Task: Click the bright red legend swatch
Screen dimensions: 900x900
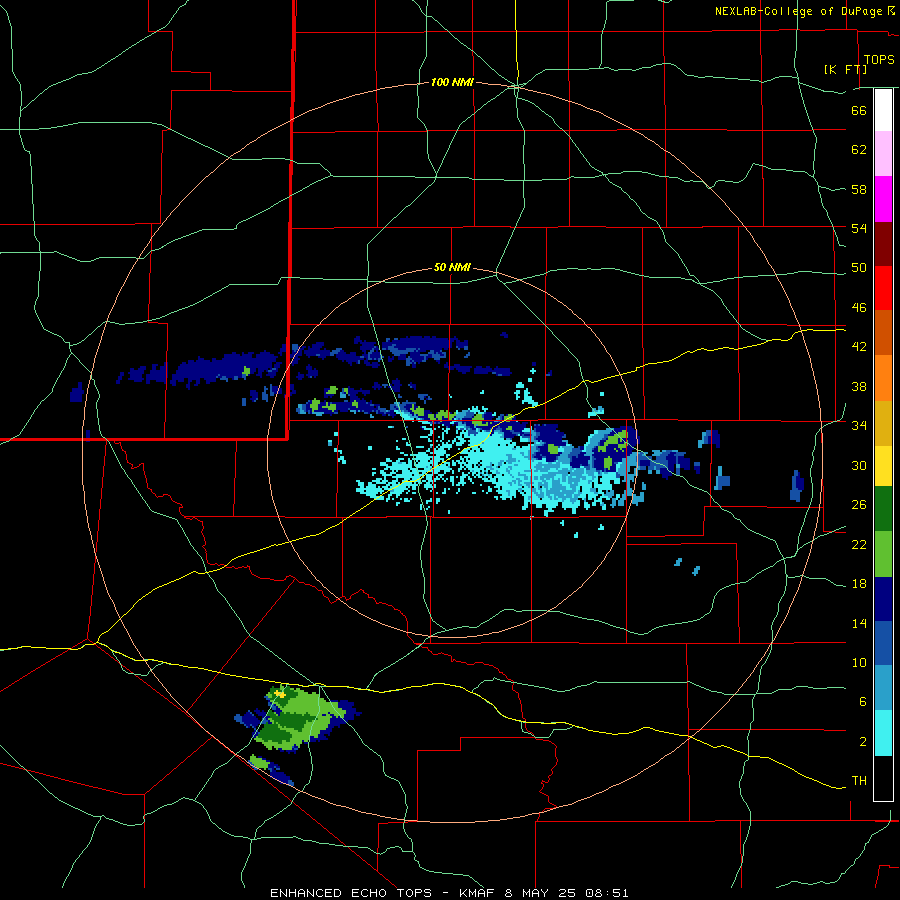Action: pos(883,288)
